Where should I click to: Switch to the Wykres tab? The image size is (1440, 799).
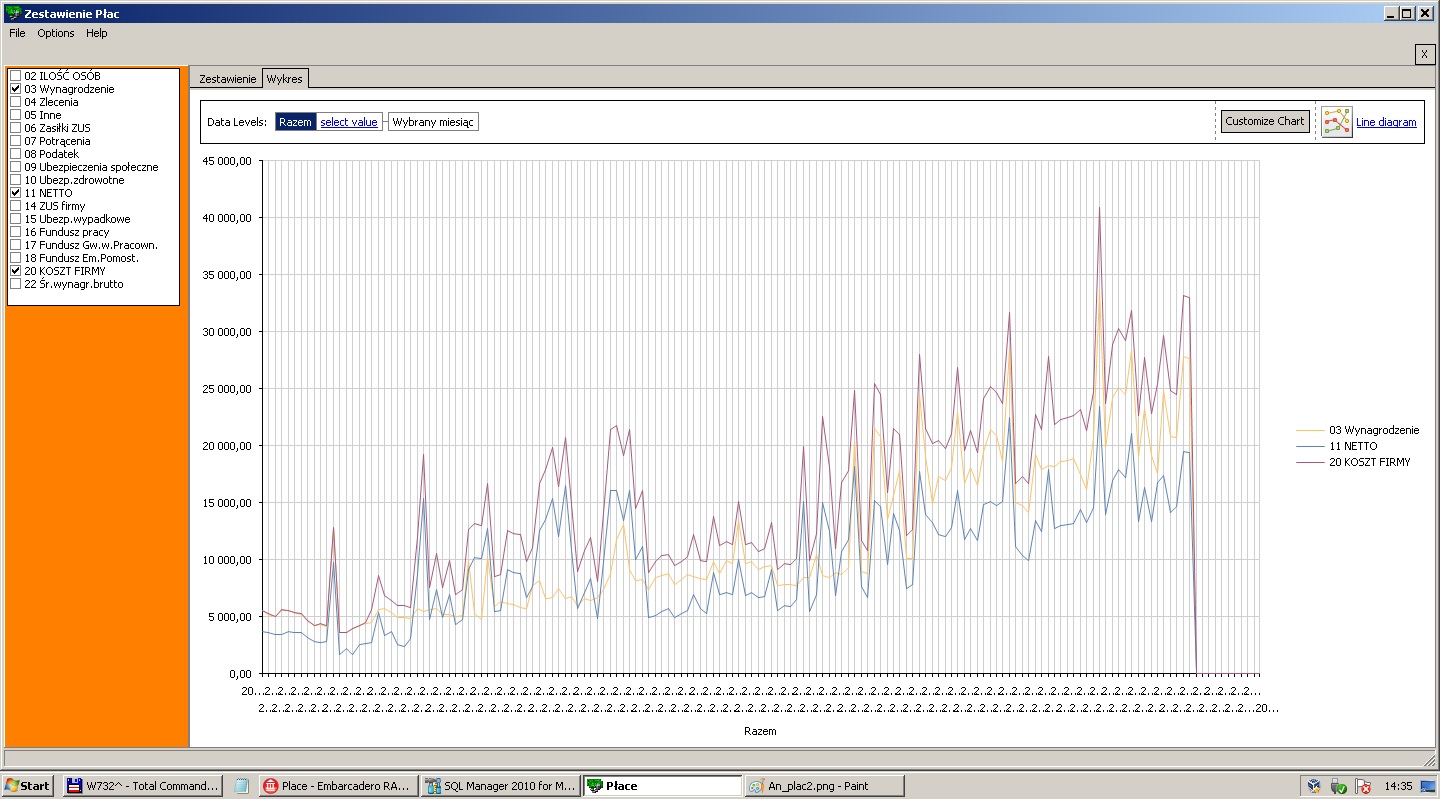[286, 78]
